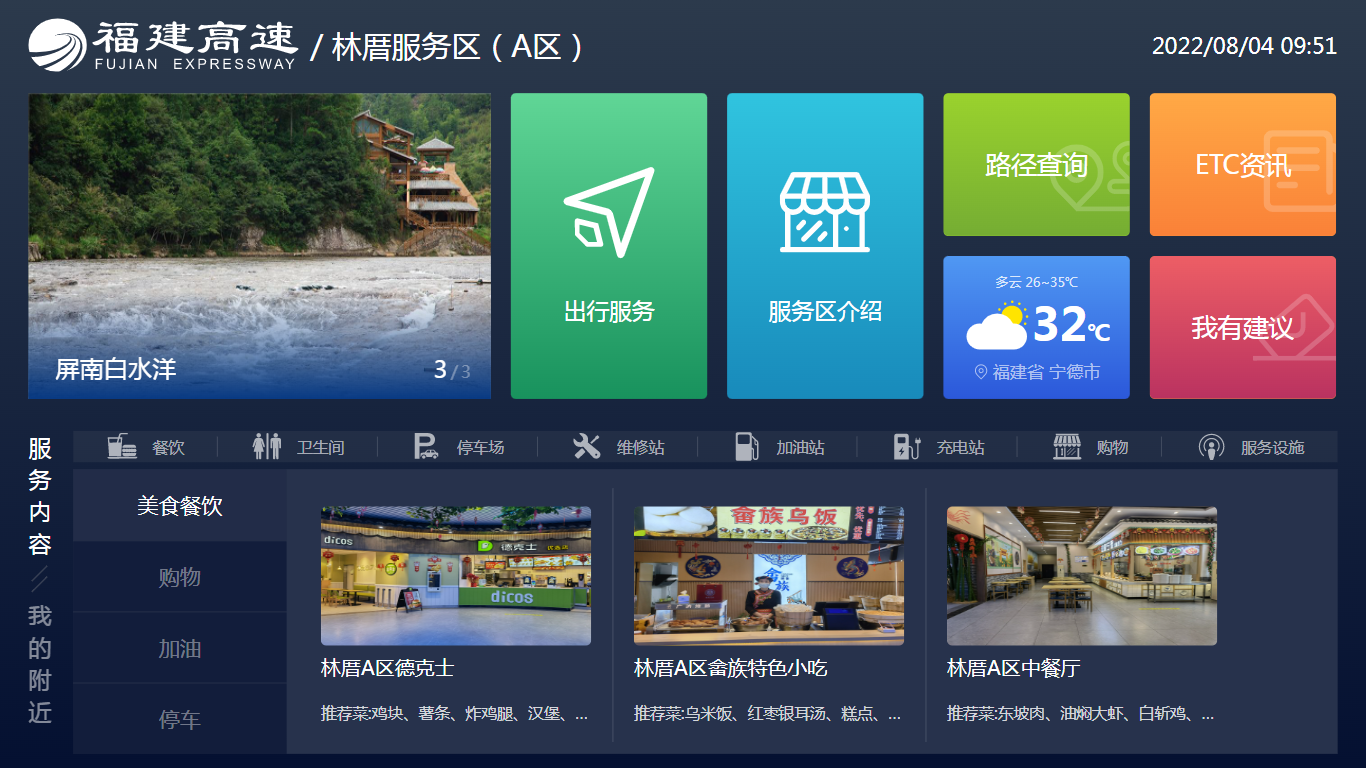Click the service facilities icon
This screenshot has height=768, width=1366.
click(x=1211, y=447)
